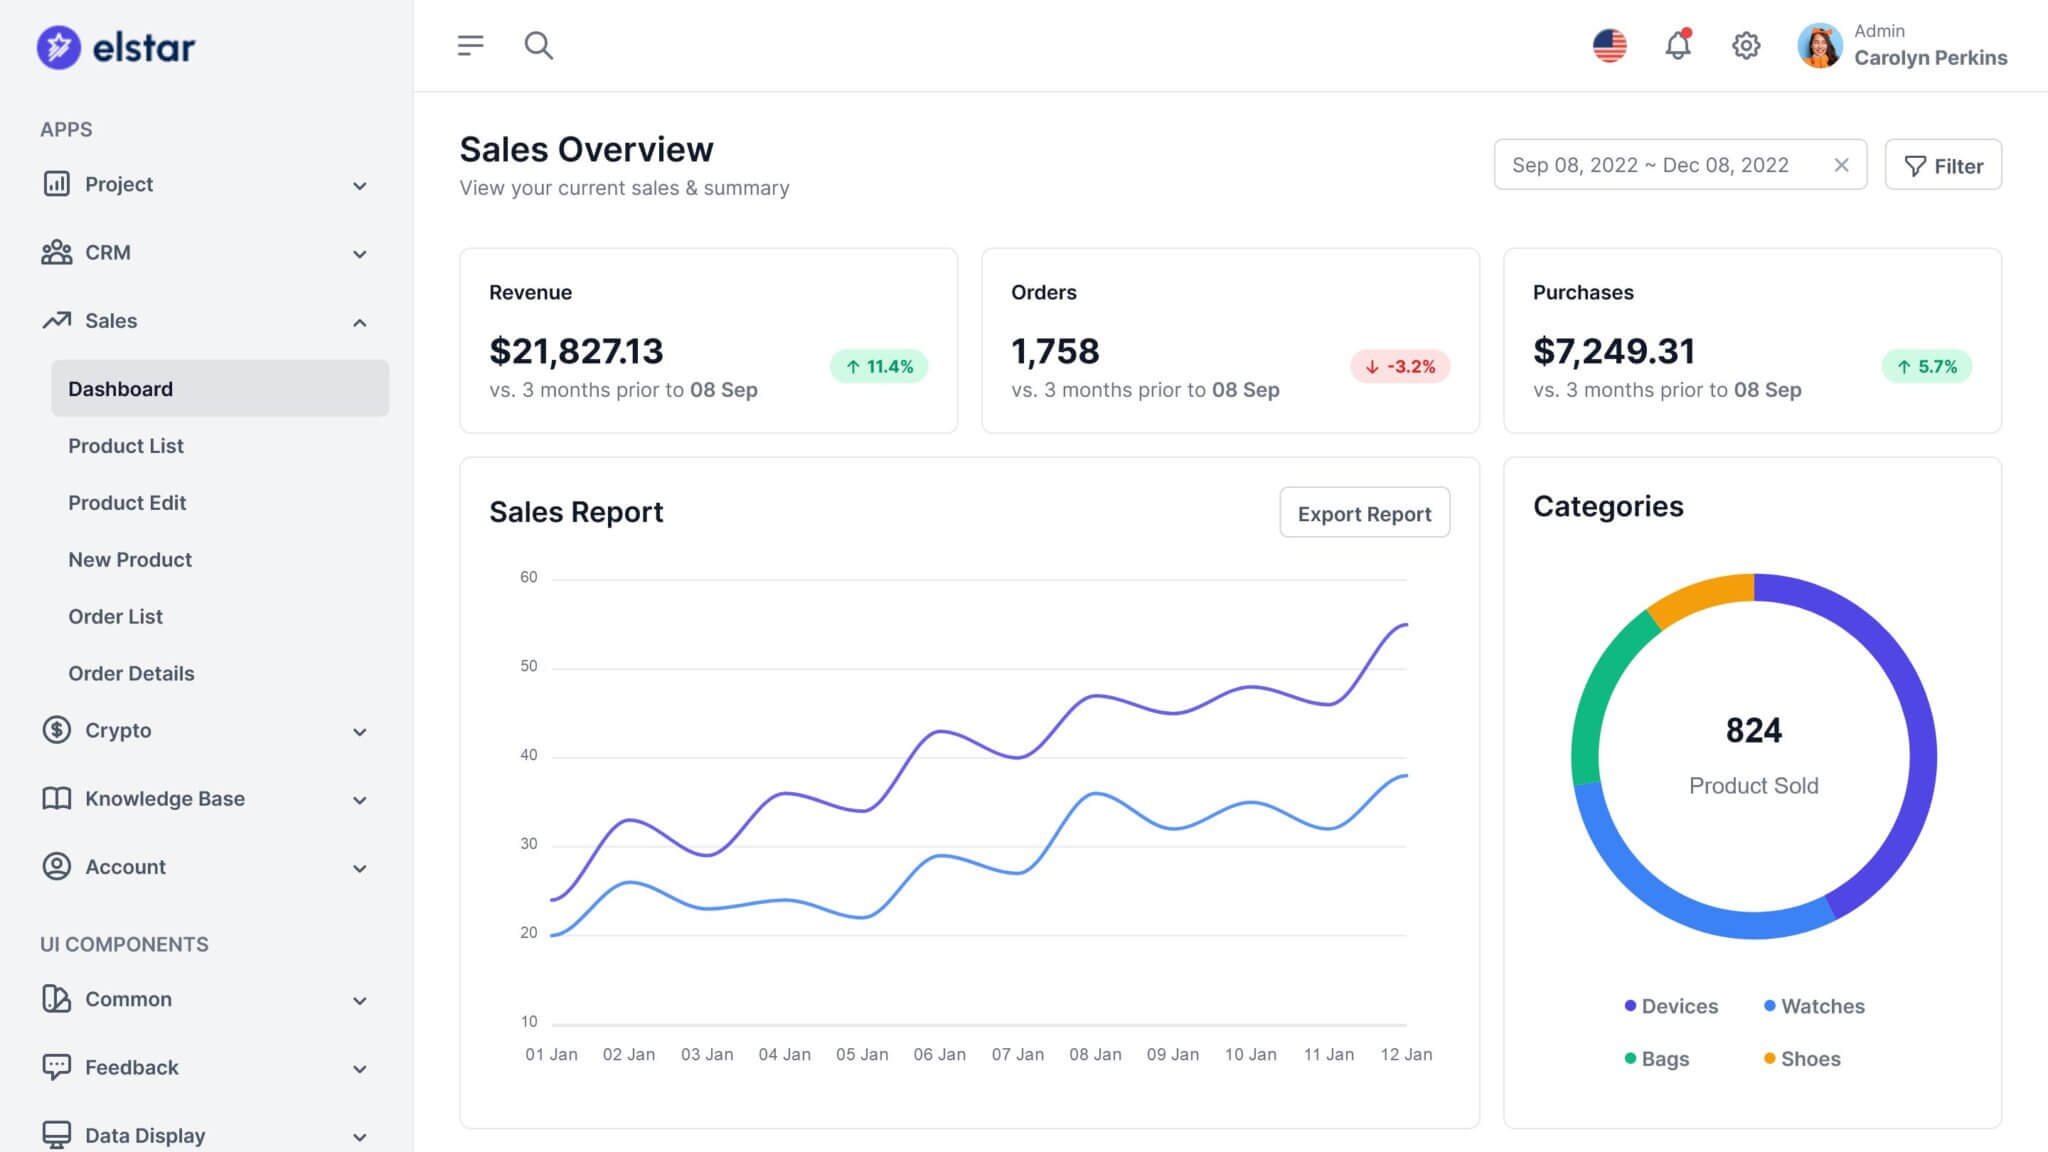
Task: Click the Carolyn Perkins name
Action: pos(1930,57)
